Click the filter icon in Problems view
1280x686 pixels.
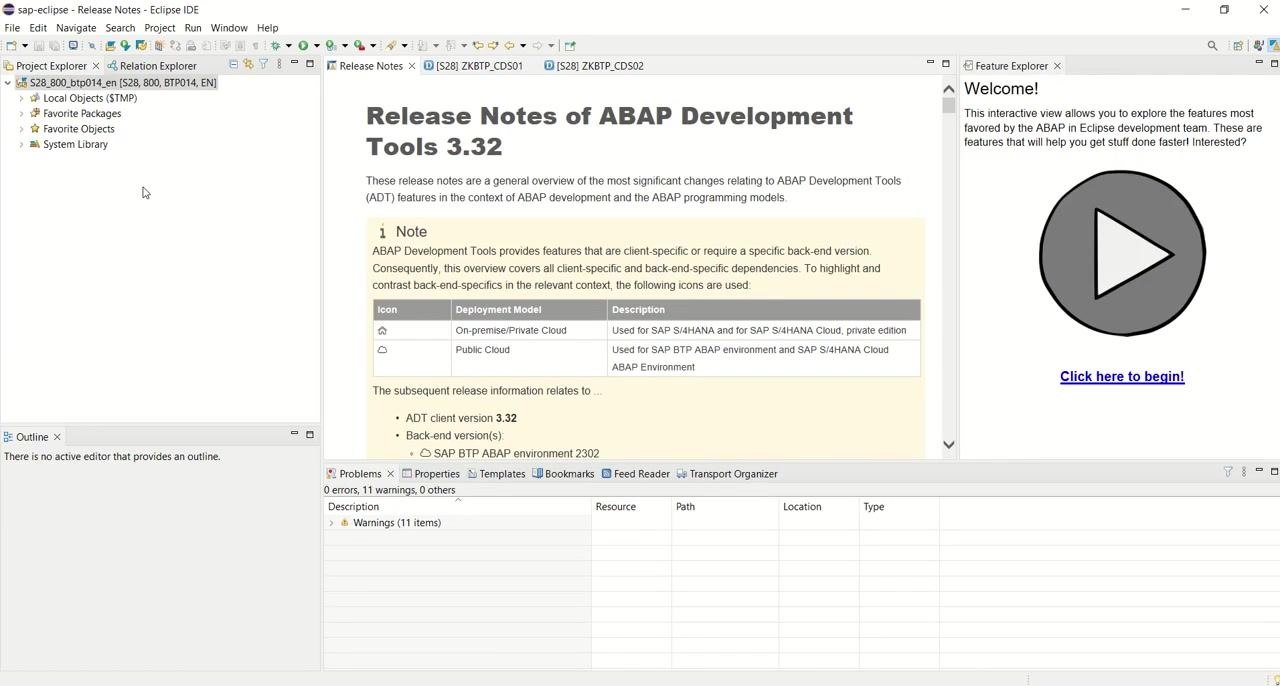point(1228,472)
